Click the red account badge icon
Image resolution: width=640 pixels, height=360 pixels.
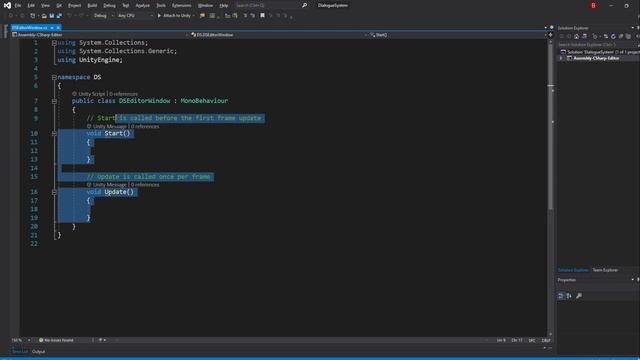pyautogui.click(x=593, y=6)
